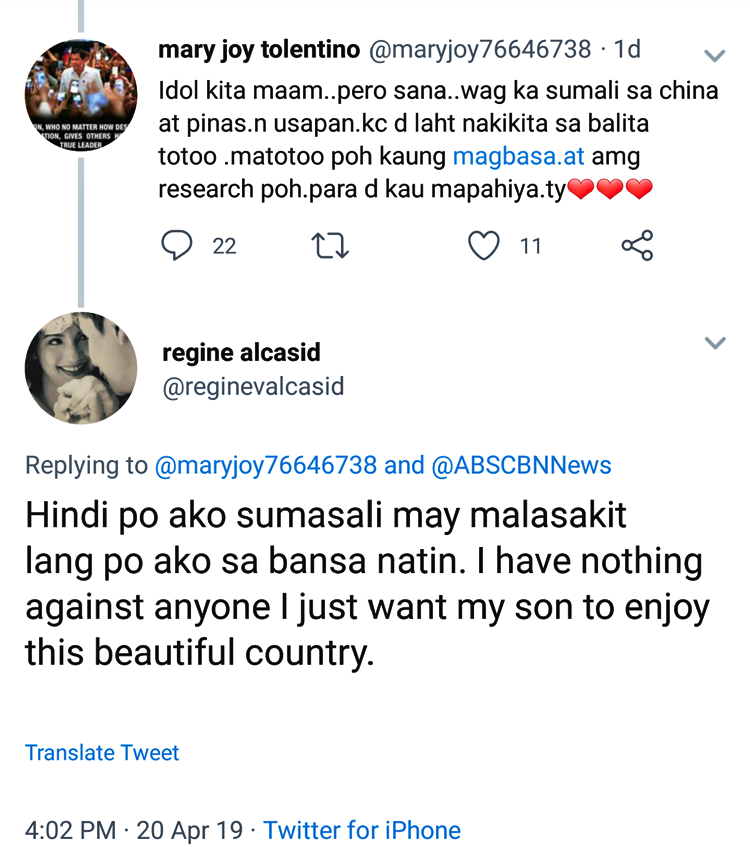Click the 22 replies count
The height and width of the screenshot is (847, 750).
pyautogui.click(x=224, y=246)
